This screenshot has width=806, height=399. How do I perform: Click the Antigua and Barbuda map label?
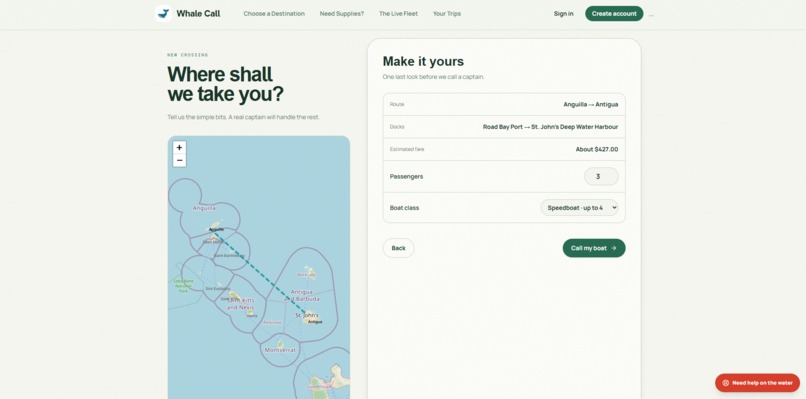point(302,295)
